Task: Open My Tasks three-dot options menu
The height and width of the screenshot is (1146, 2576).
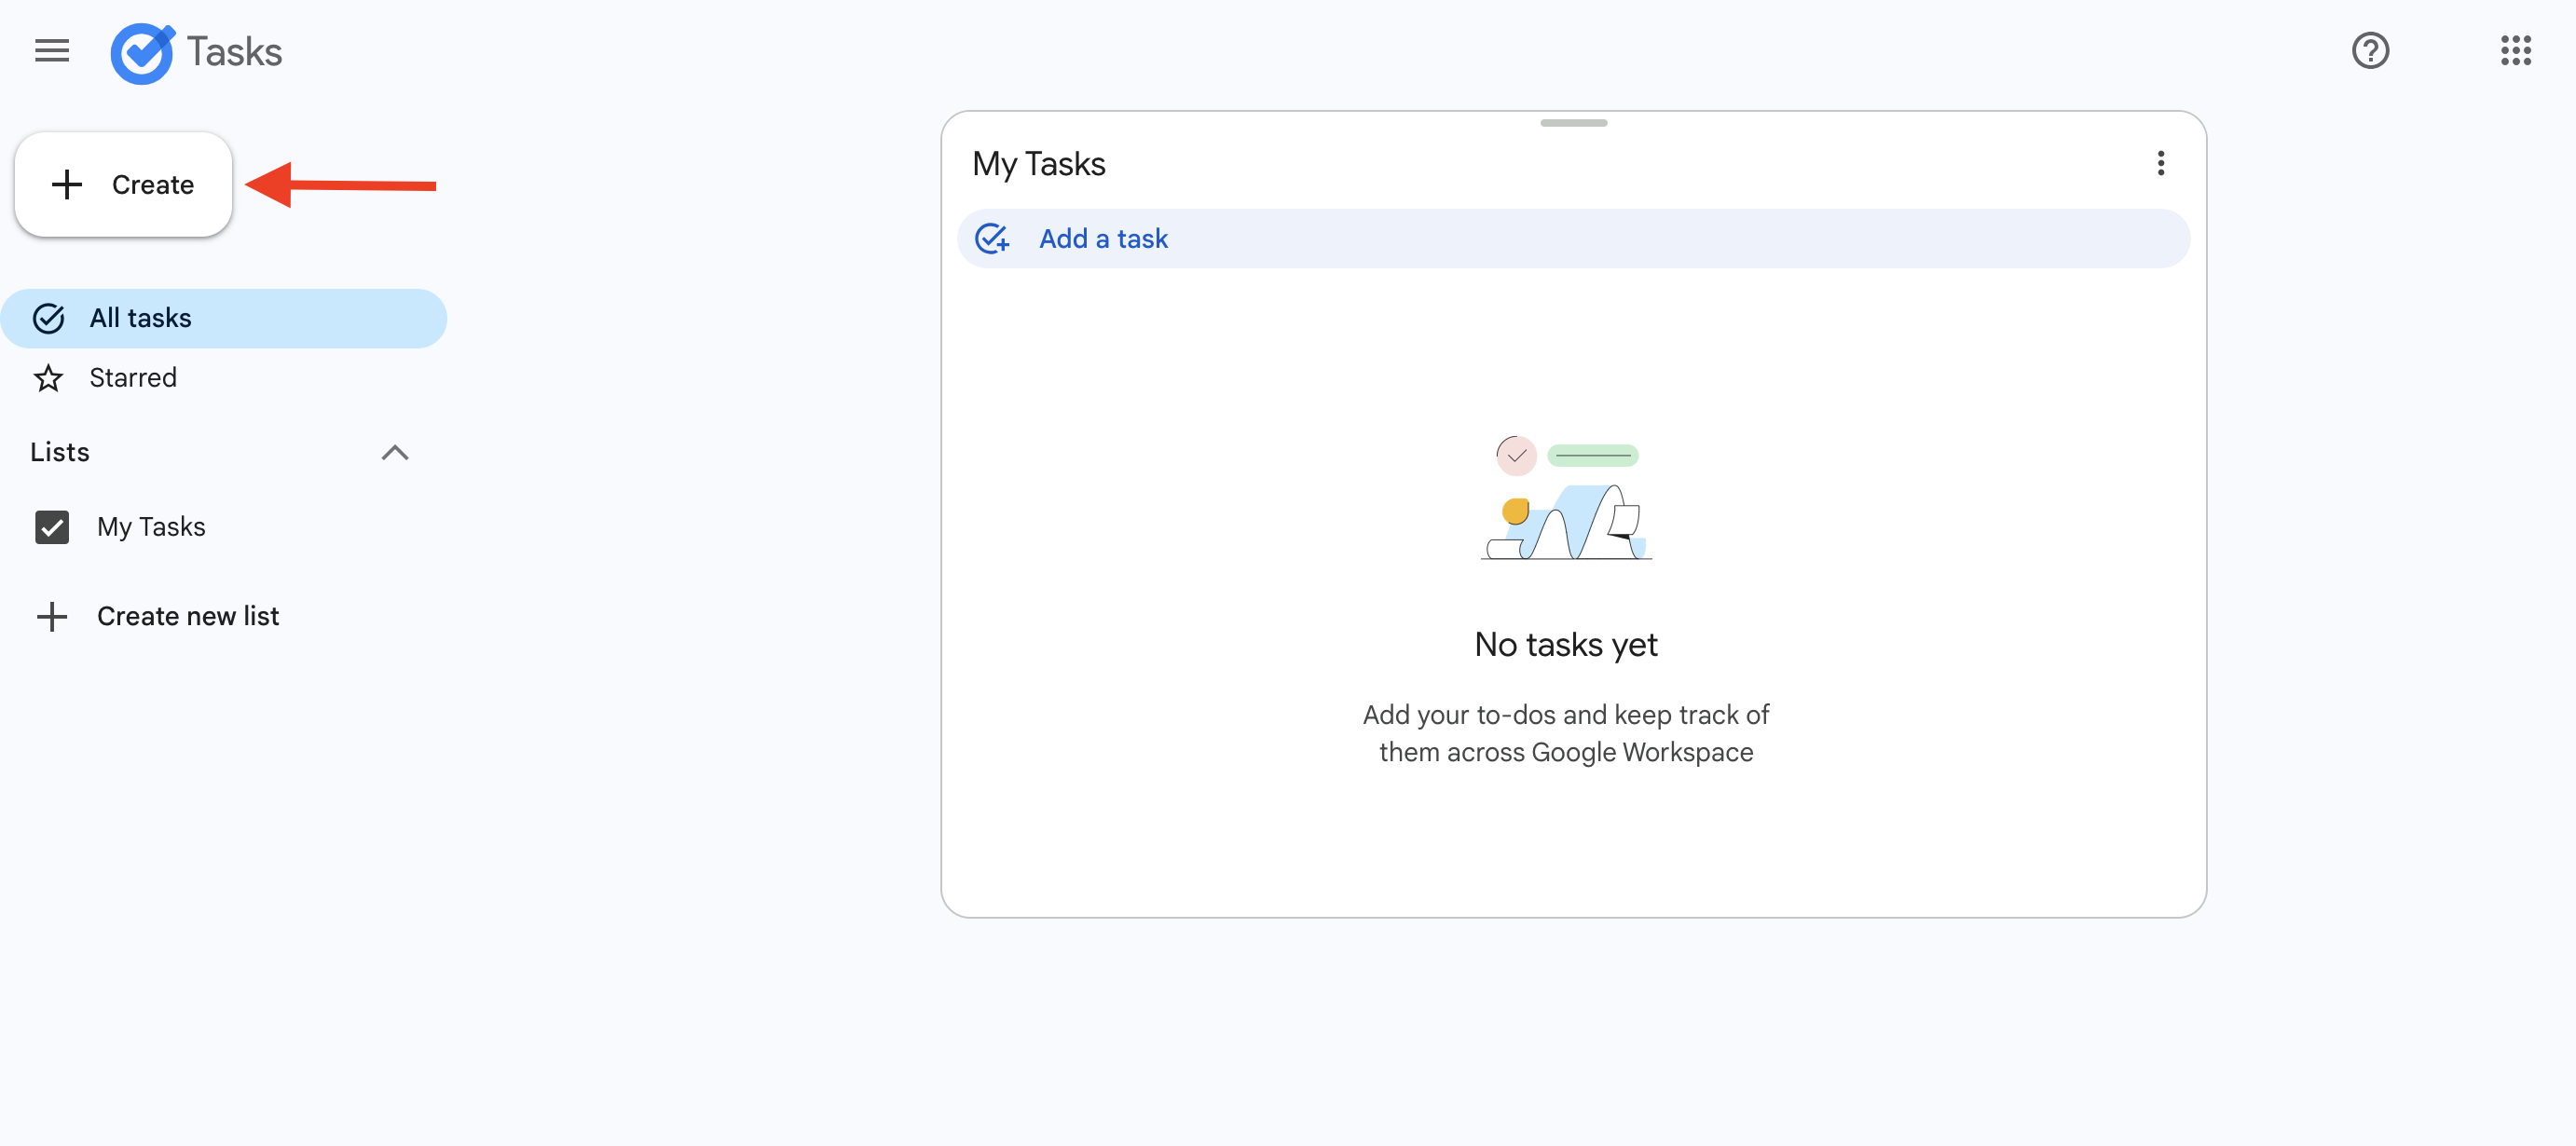Action: [2160, 163]
